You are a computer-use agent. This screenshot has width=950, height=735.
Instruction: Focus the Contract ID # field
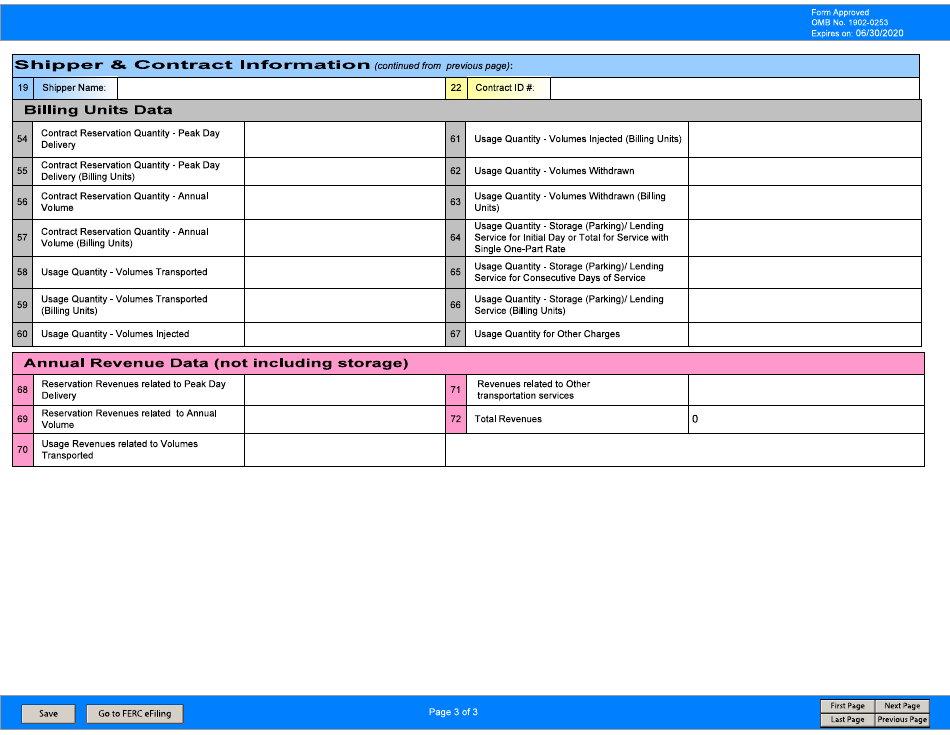[x=734, y=88]
